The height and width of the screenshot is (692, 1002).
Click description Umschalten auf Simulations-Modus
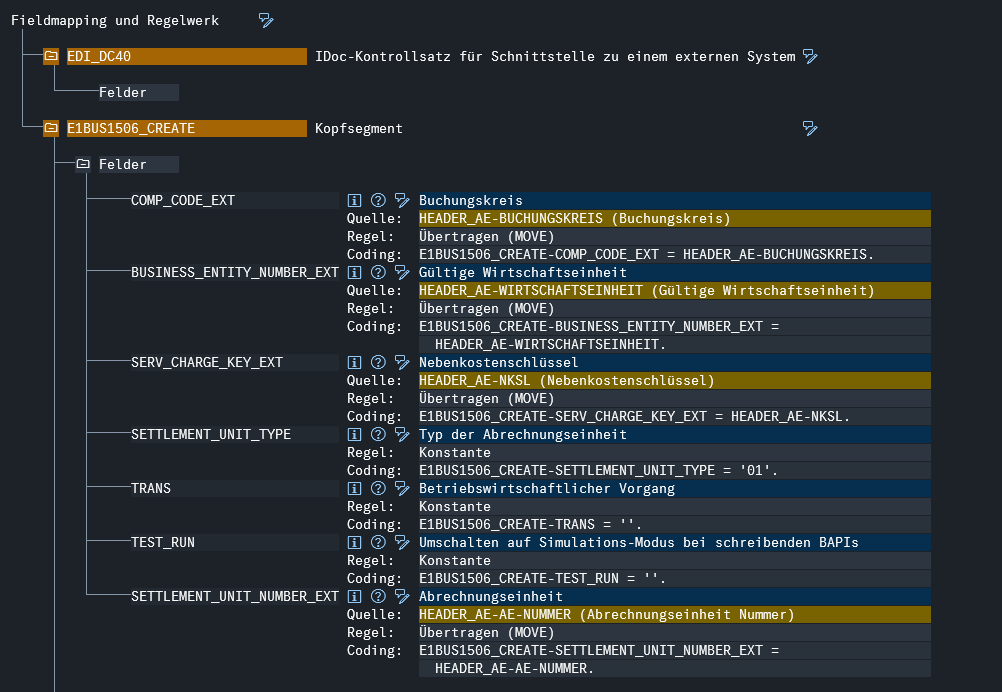click(x=675, y=542)
